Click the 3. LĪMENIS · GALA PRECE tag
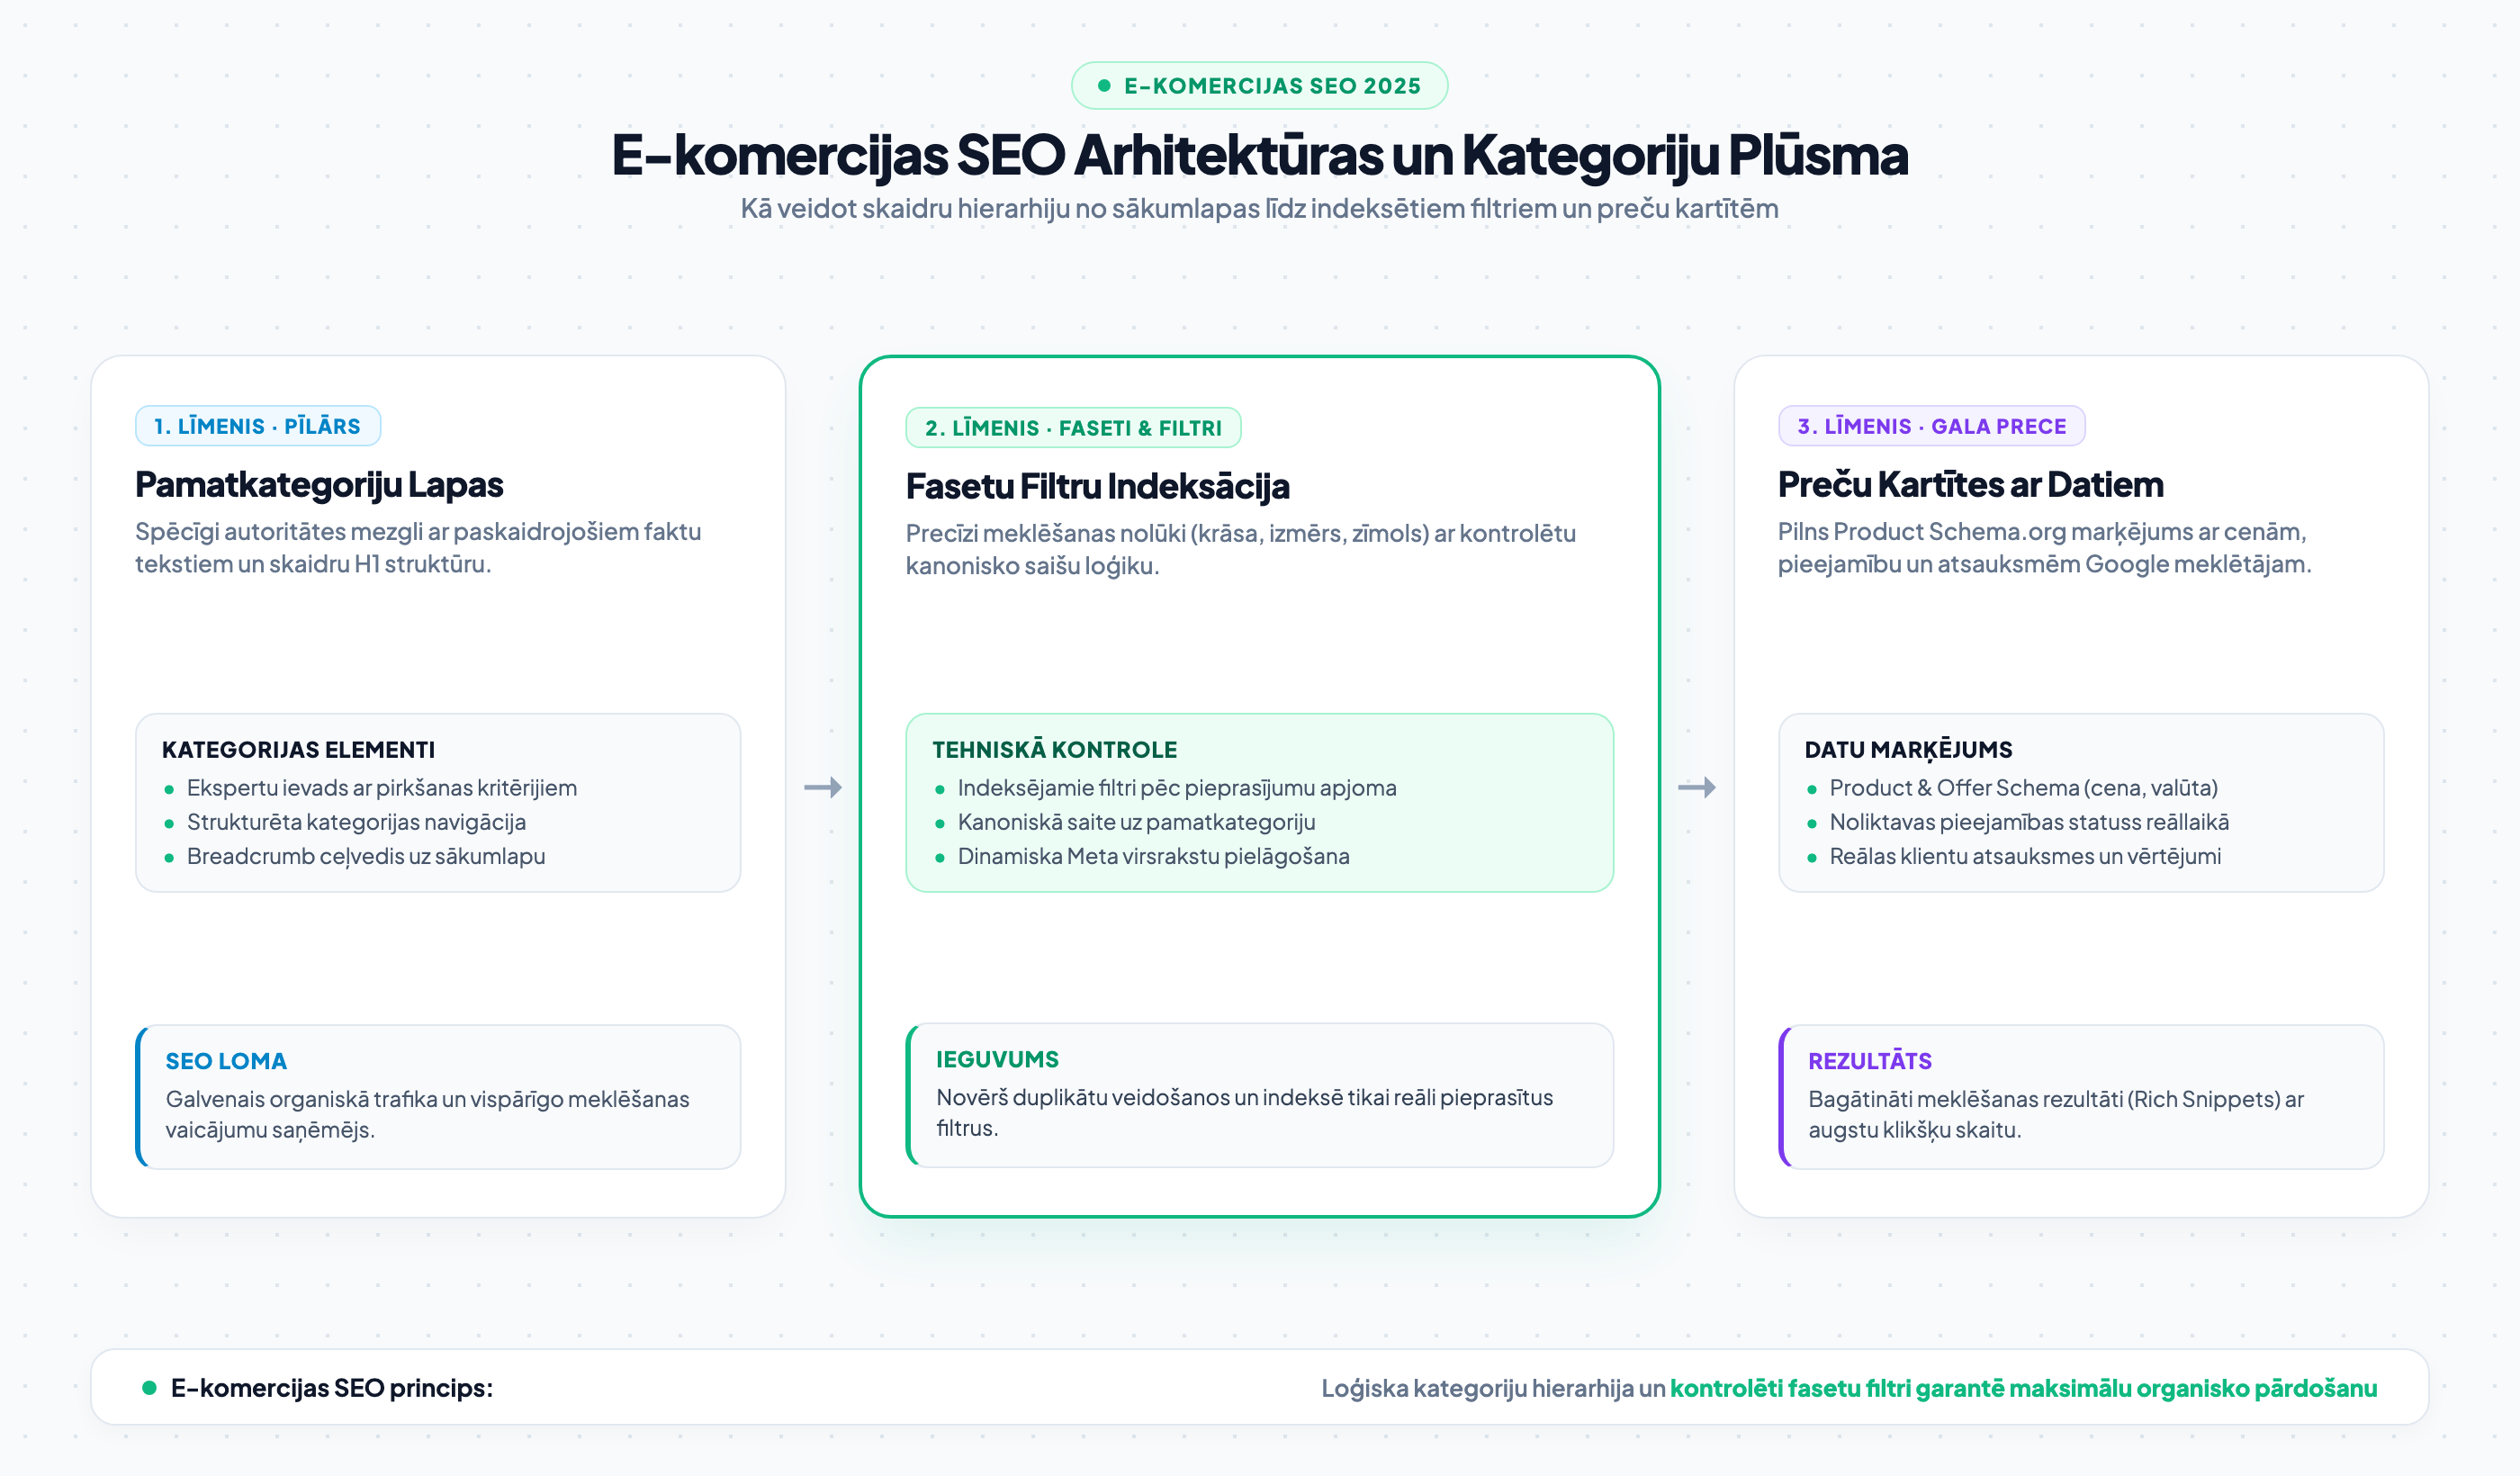The width and height of the screenshot is (2520, 1476). coord(1931,426)
